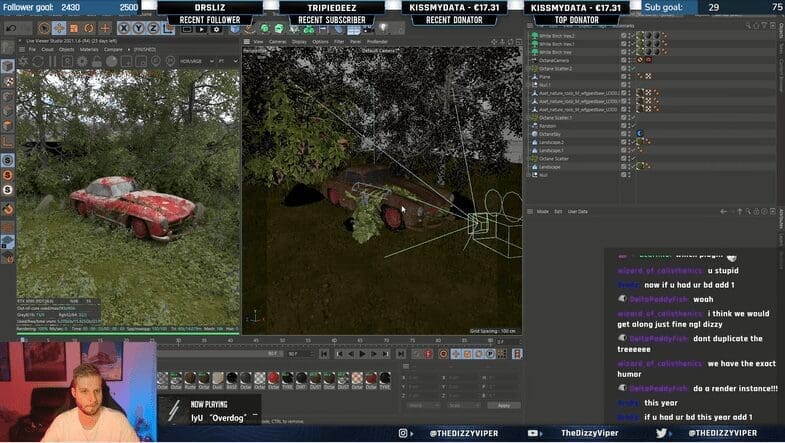785x443 pixels.
Task: Toggle the Z axis lock icon
Action: click(153, 28)
